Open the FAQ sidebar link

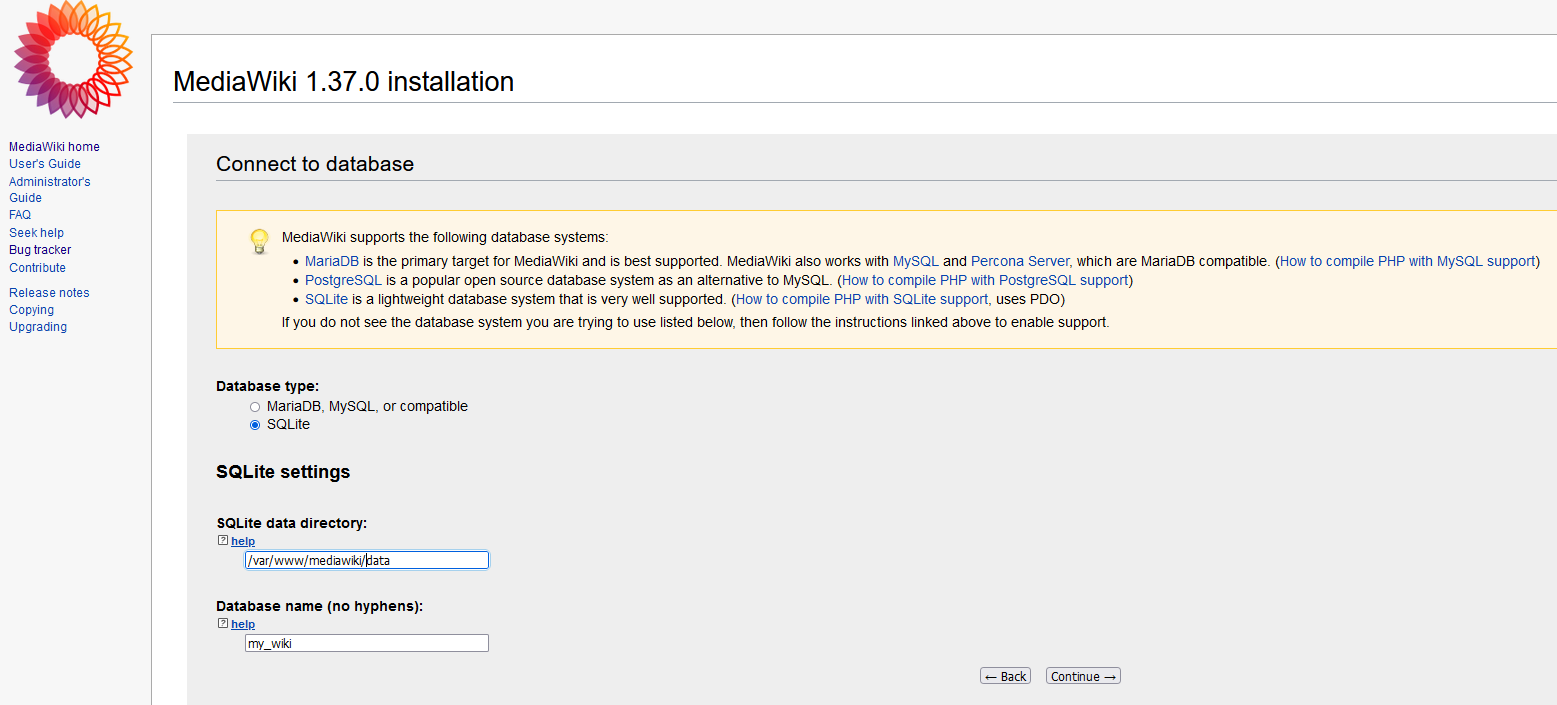(x=20, y=215)
